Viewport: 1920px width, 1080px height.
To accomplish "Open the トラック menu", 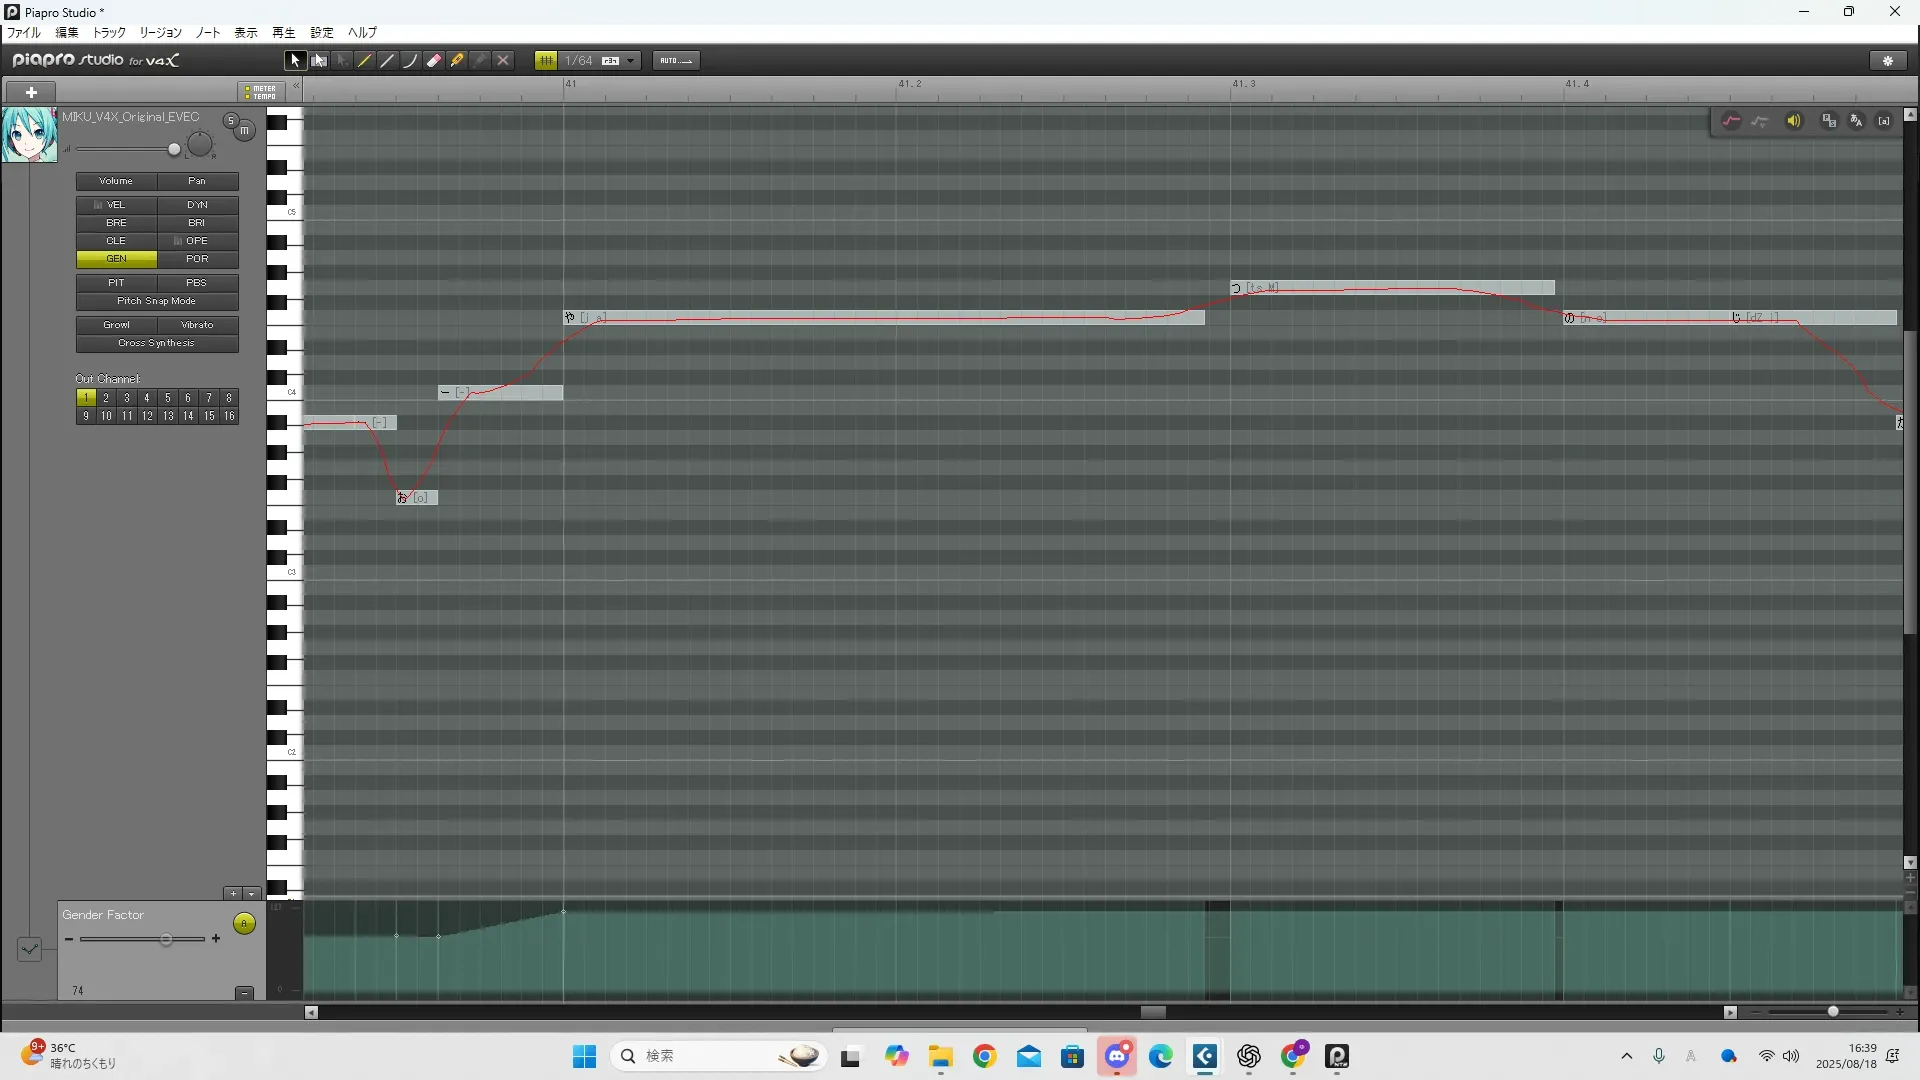I will 109,33.
